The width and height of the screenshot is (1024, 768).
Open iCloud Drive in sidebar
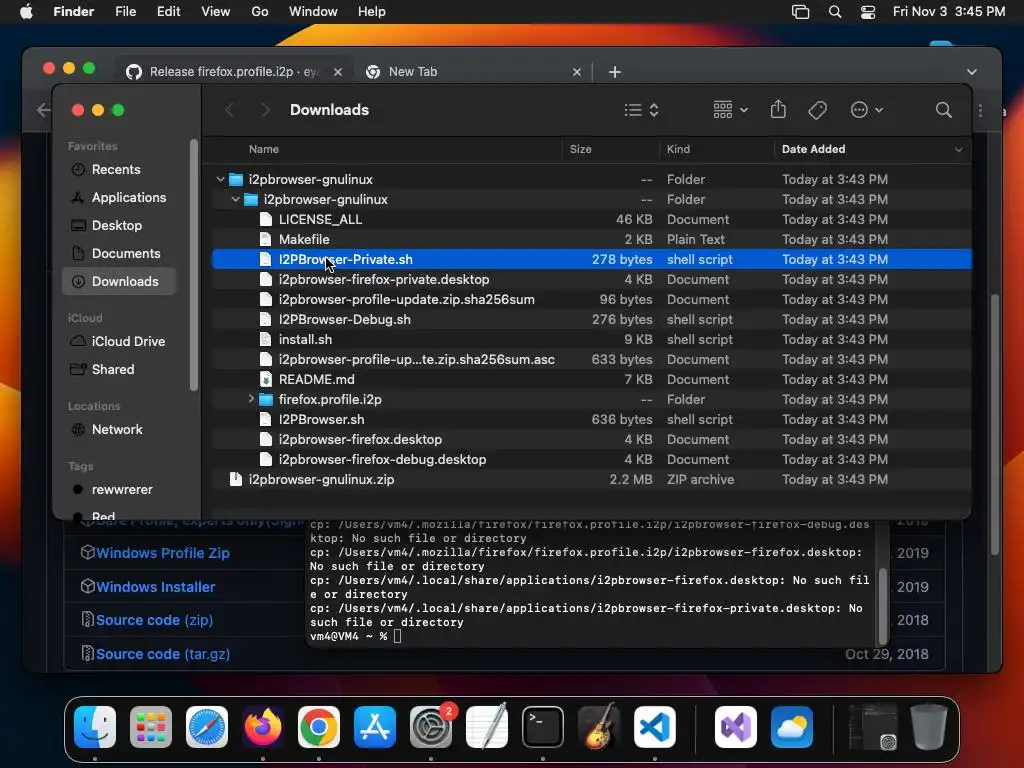(119, 342)
